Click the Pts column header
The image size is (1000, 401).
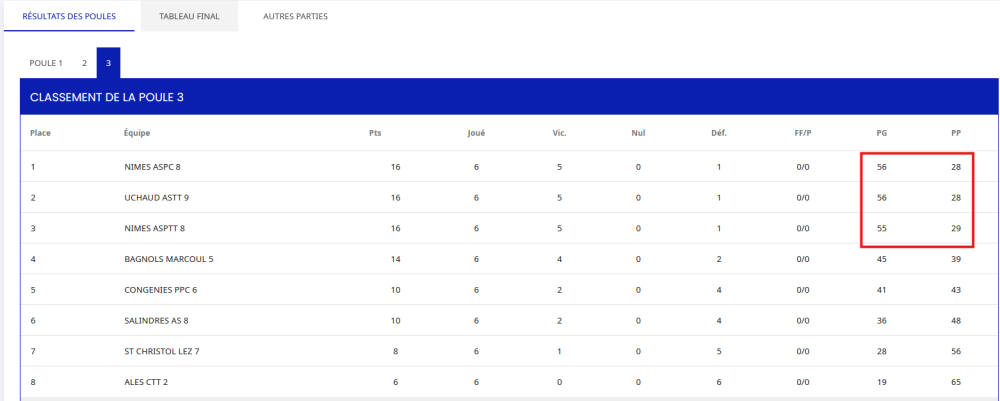[375, 133]
